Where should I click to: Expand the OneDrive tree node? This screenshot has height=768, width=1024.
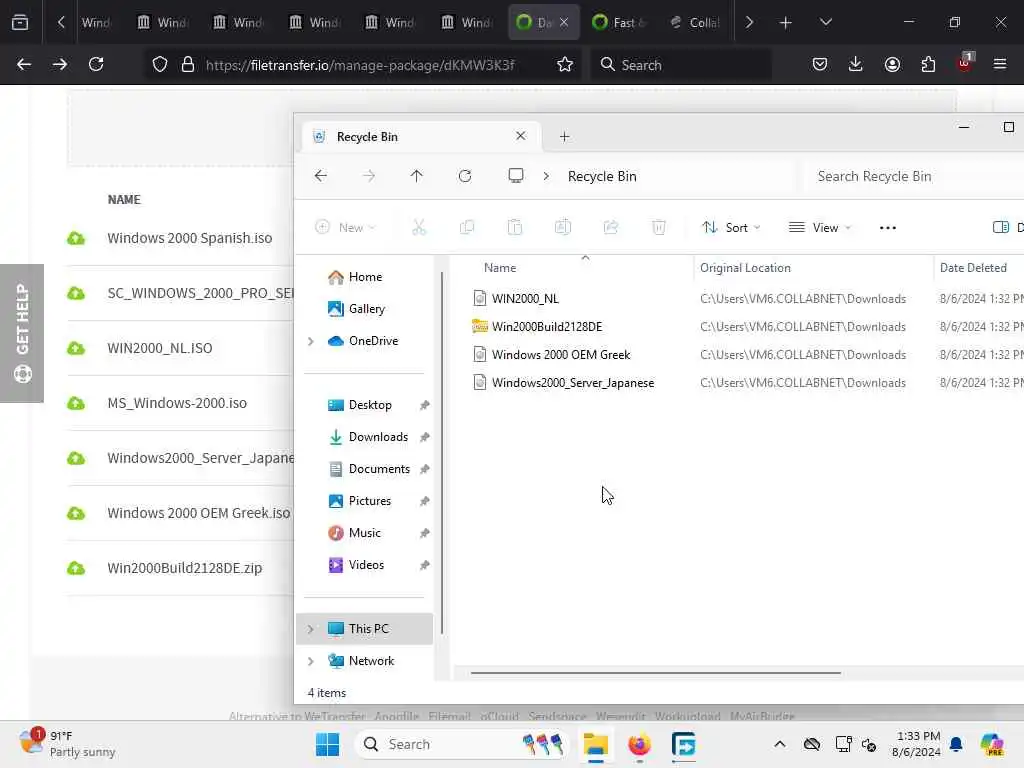coord(311,341)
